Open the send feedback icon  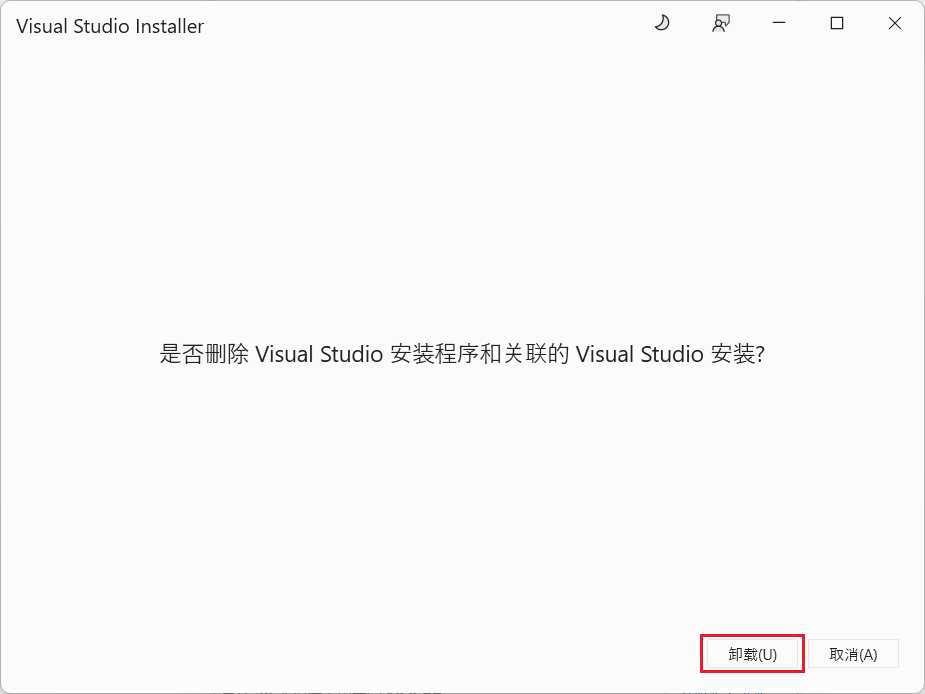coord(721,23)
